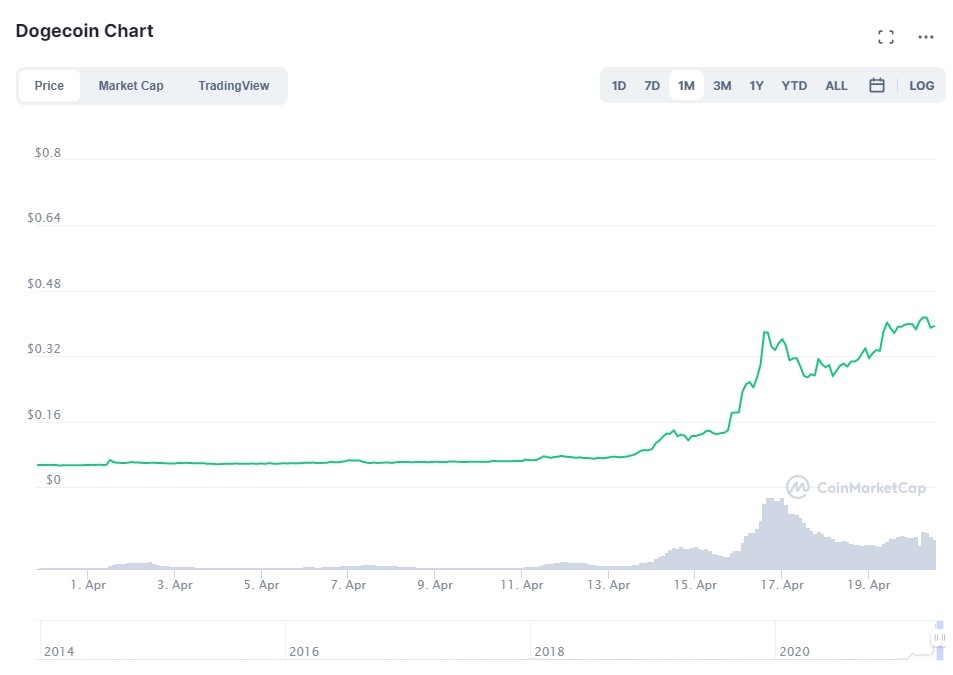This screenshot has width=953, height=675.
Task: Open the fullscreen chart view icon
Action: pos(886,37)
